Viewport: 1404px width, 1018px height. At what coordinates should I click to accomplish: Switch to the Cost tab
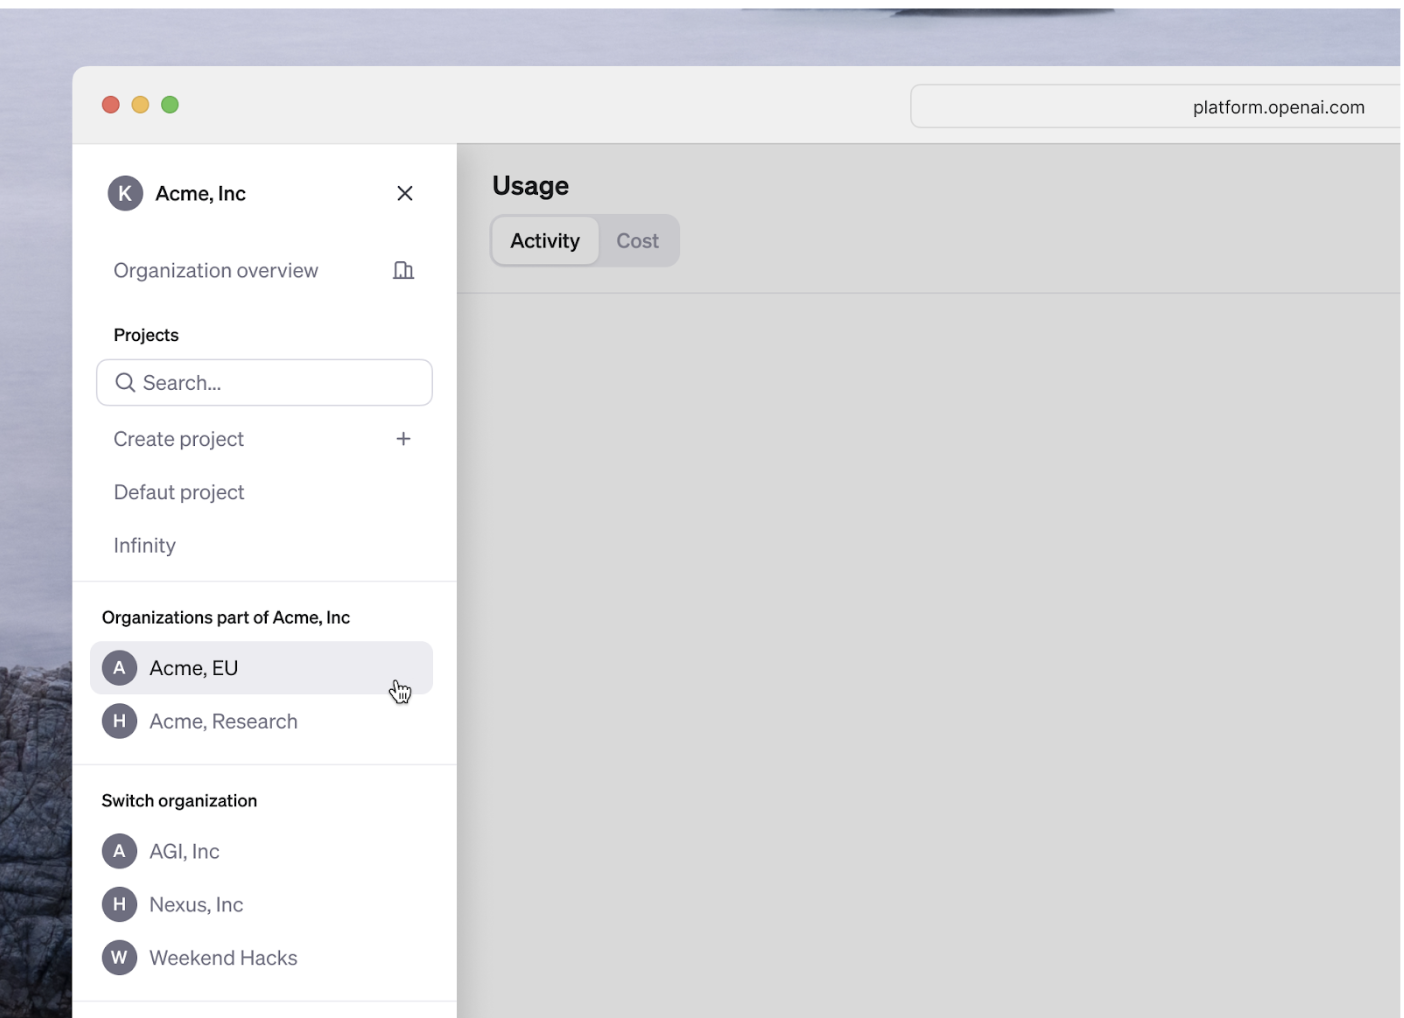coord(637,241)
